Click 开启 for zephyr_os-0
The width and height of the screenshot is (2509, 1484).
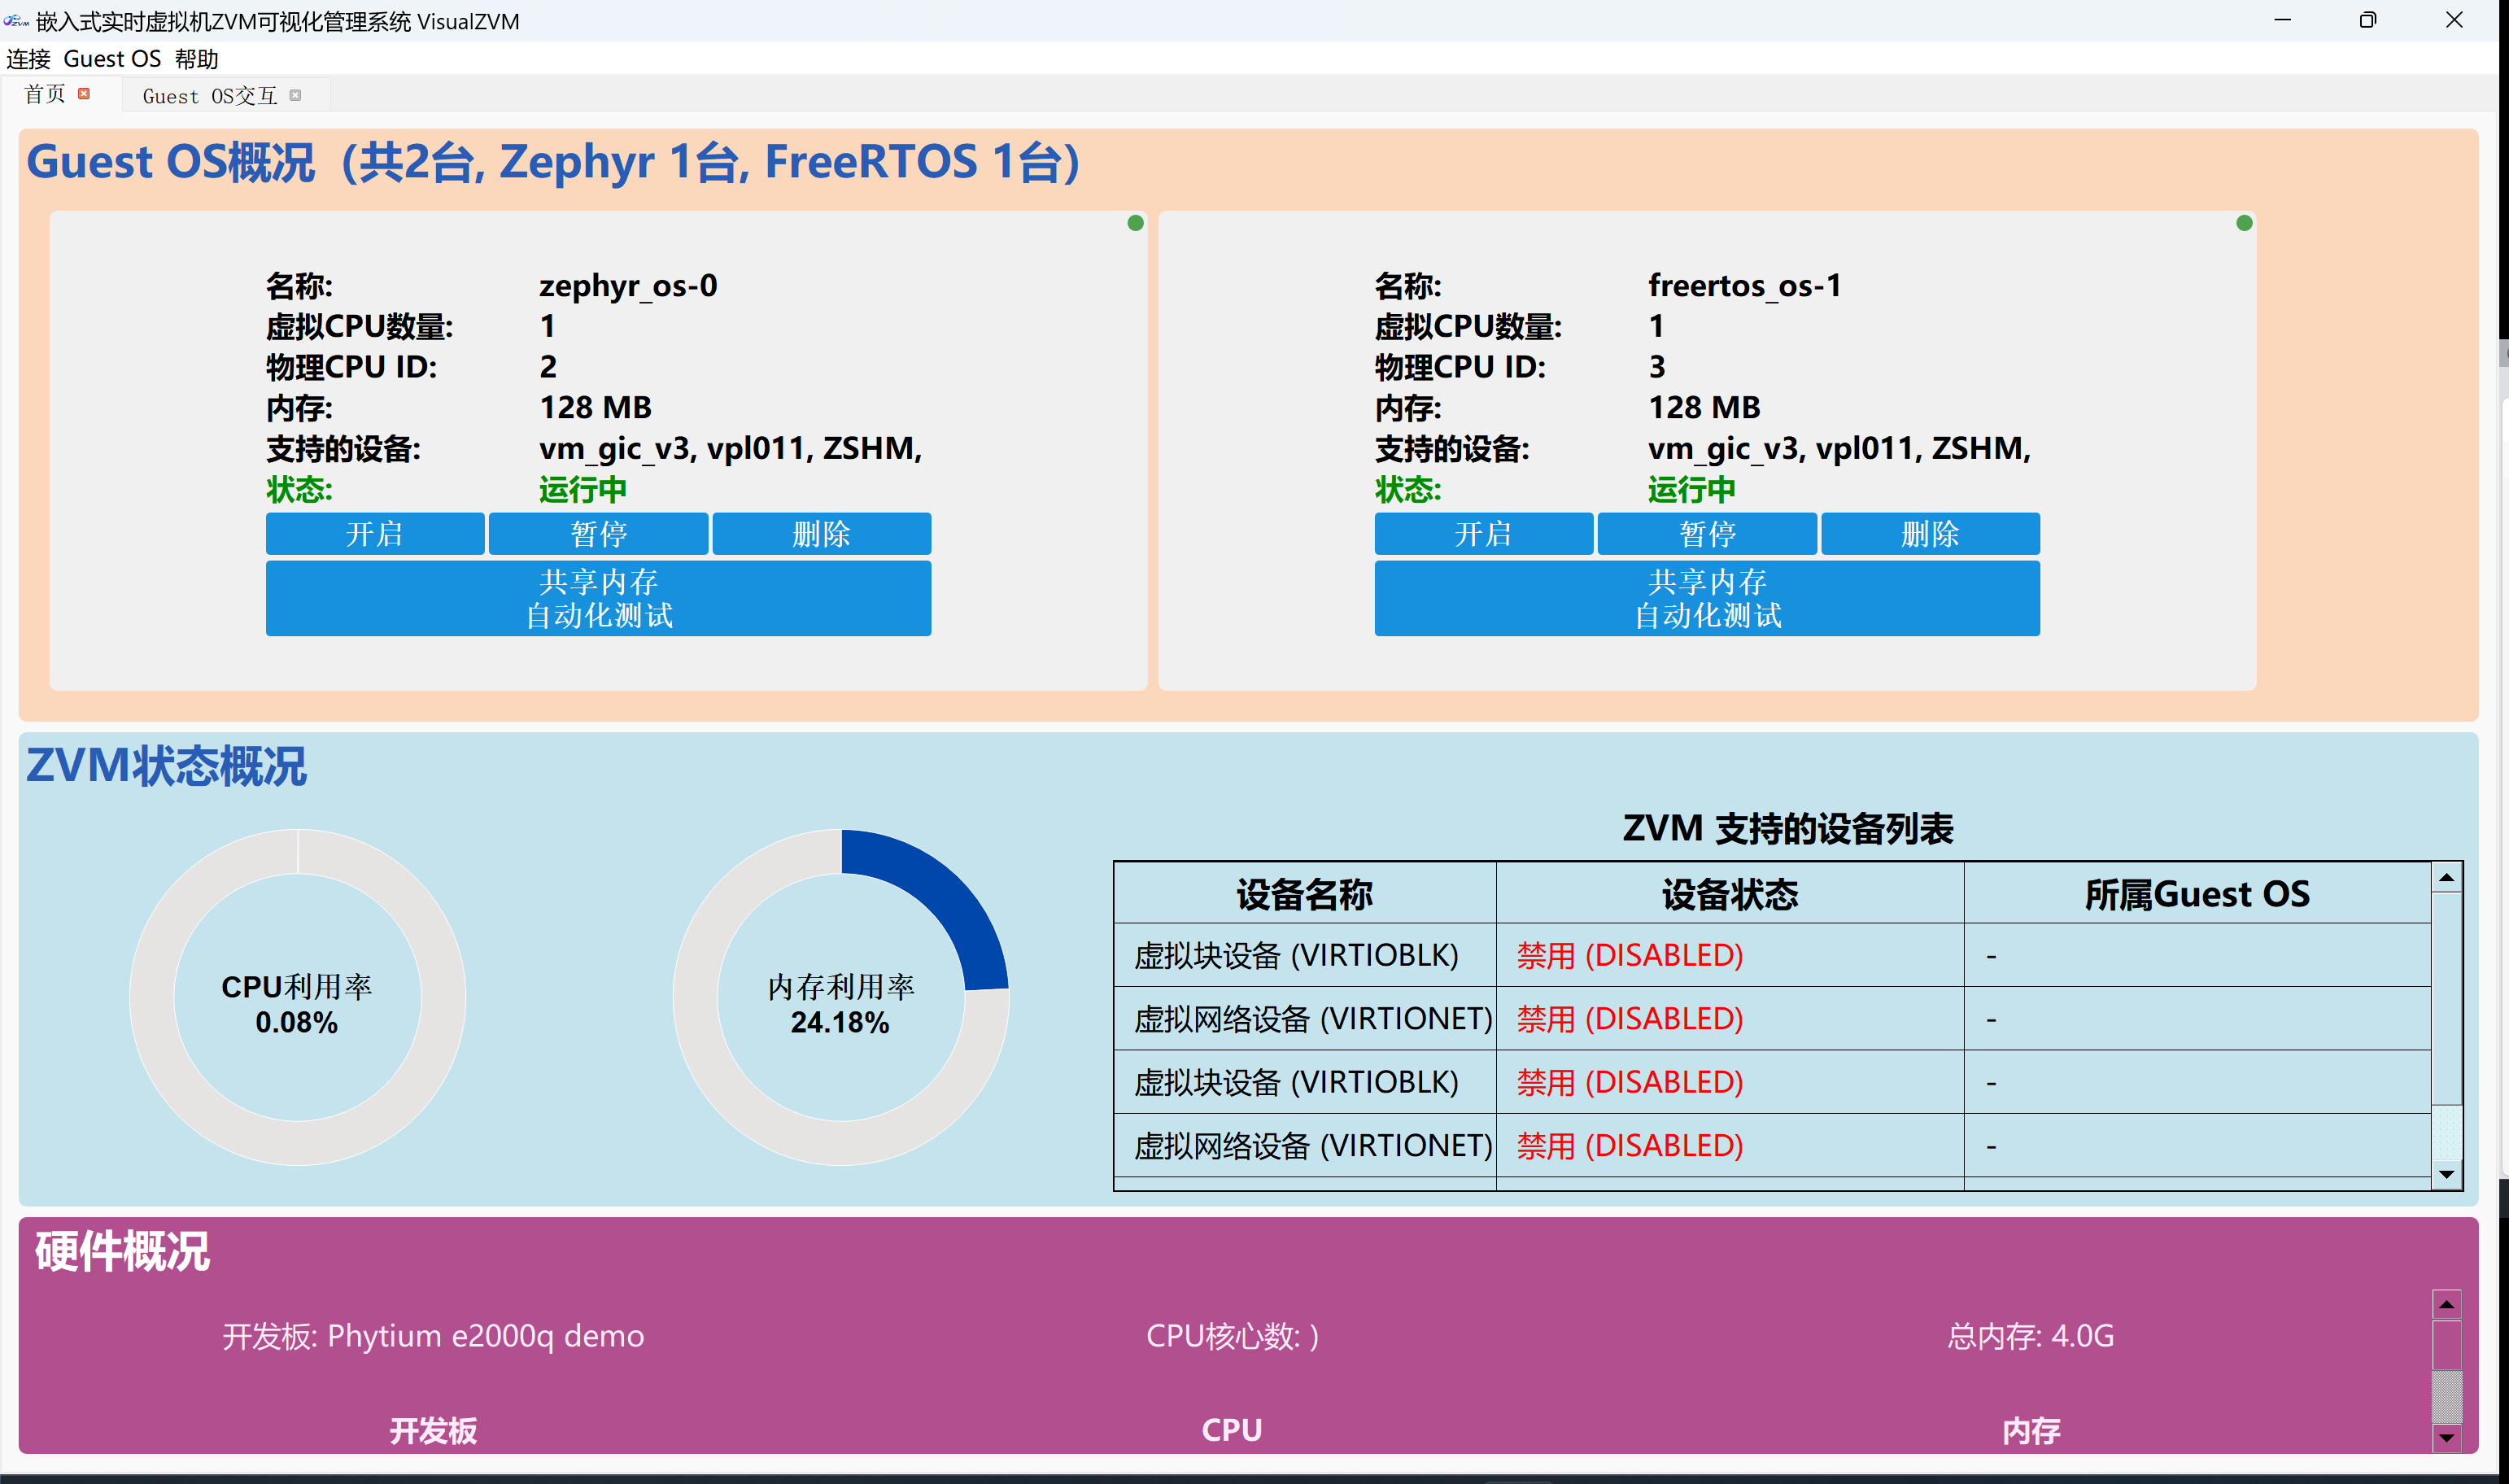(375, 534)
